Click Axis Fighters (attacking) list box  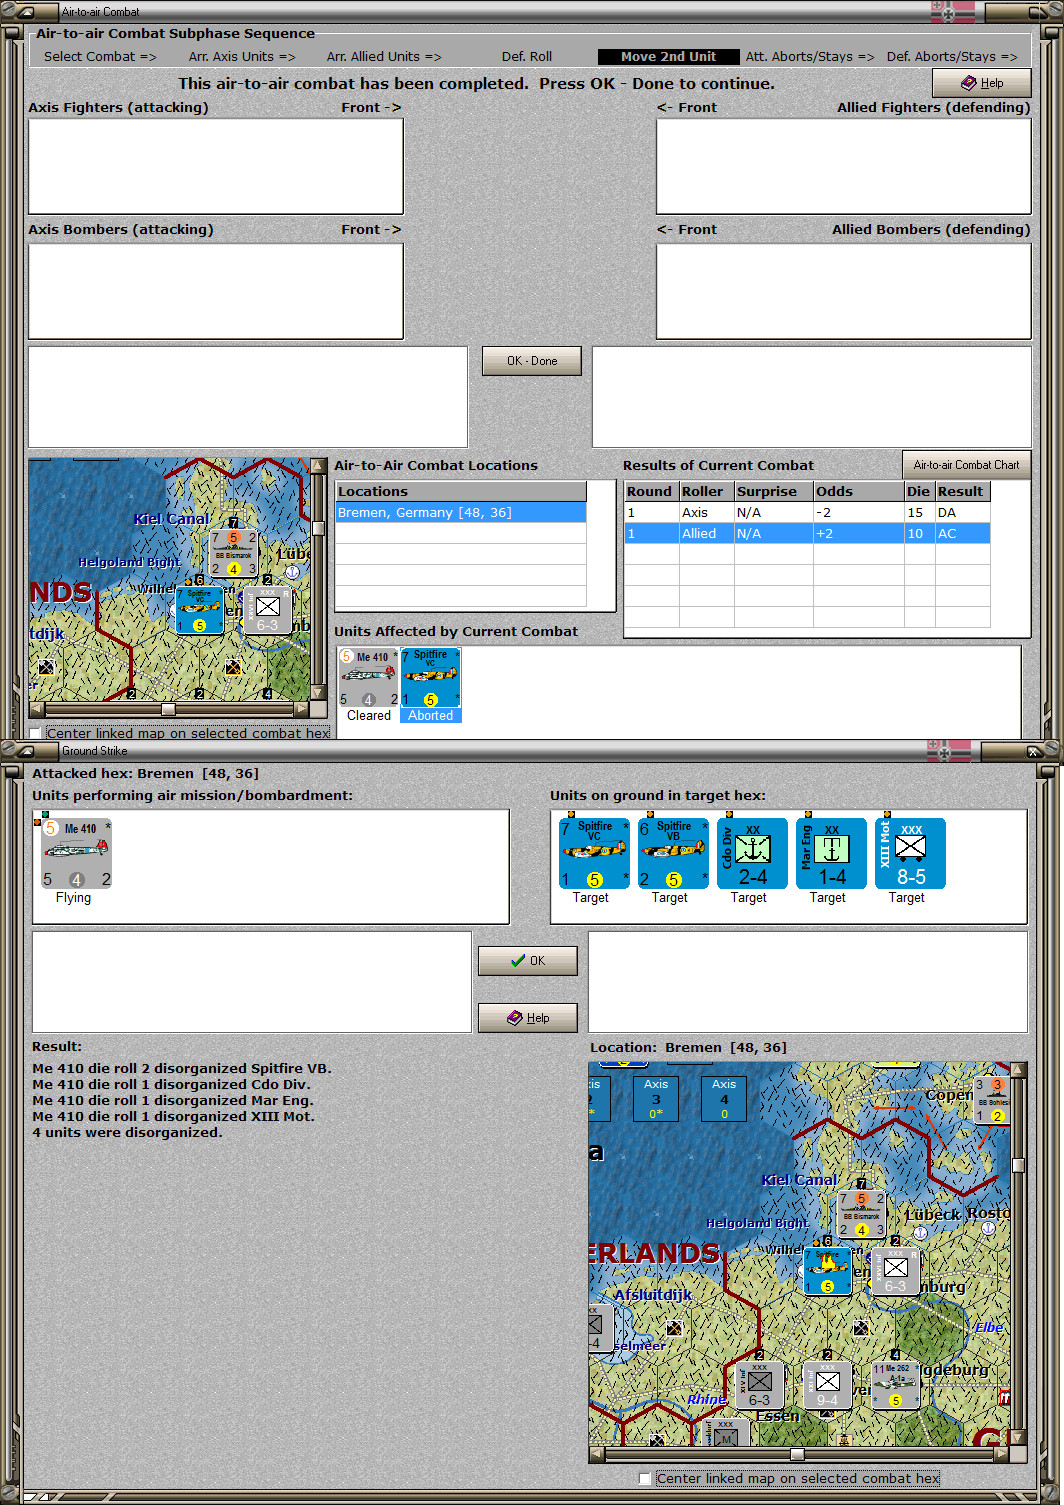pos(216,166)
